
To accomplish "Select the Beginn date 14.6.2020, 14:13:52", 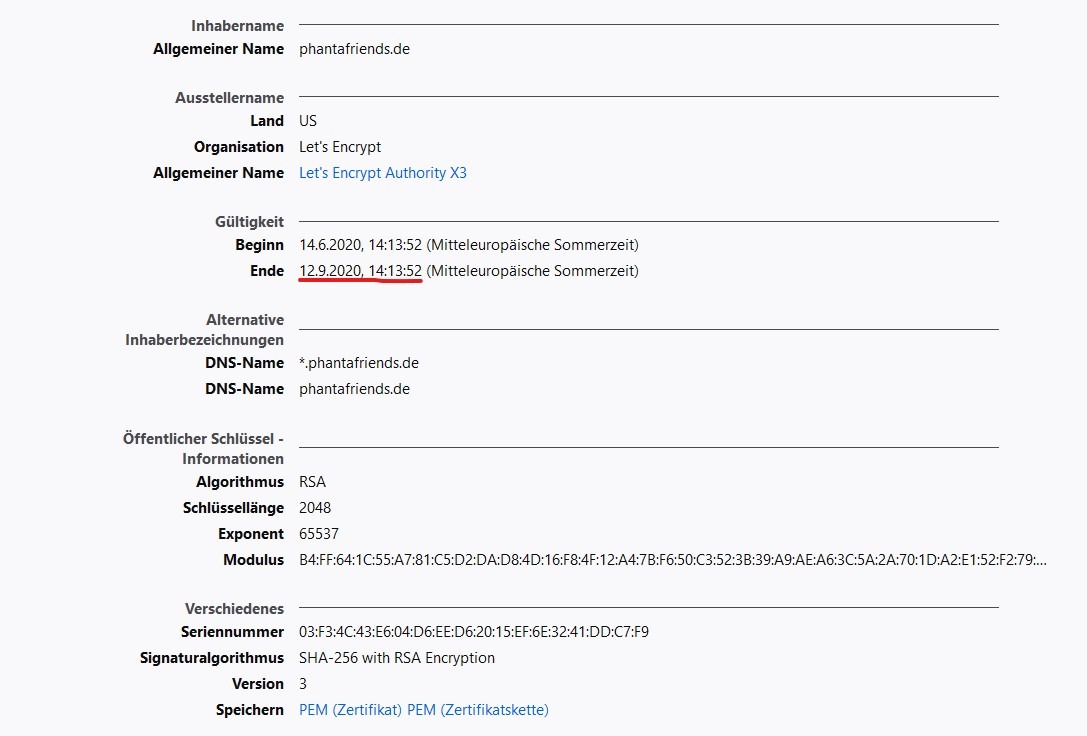I will 360,245.
